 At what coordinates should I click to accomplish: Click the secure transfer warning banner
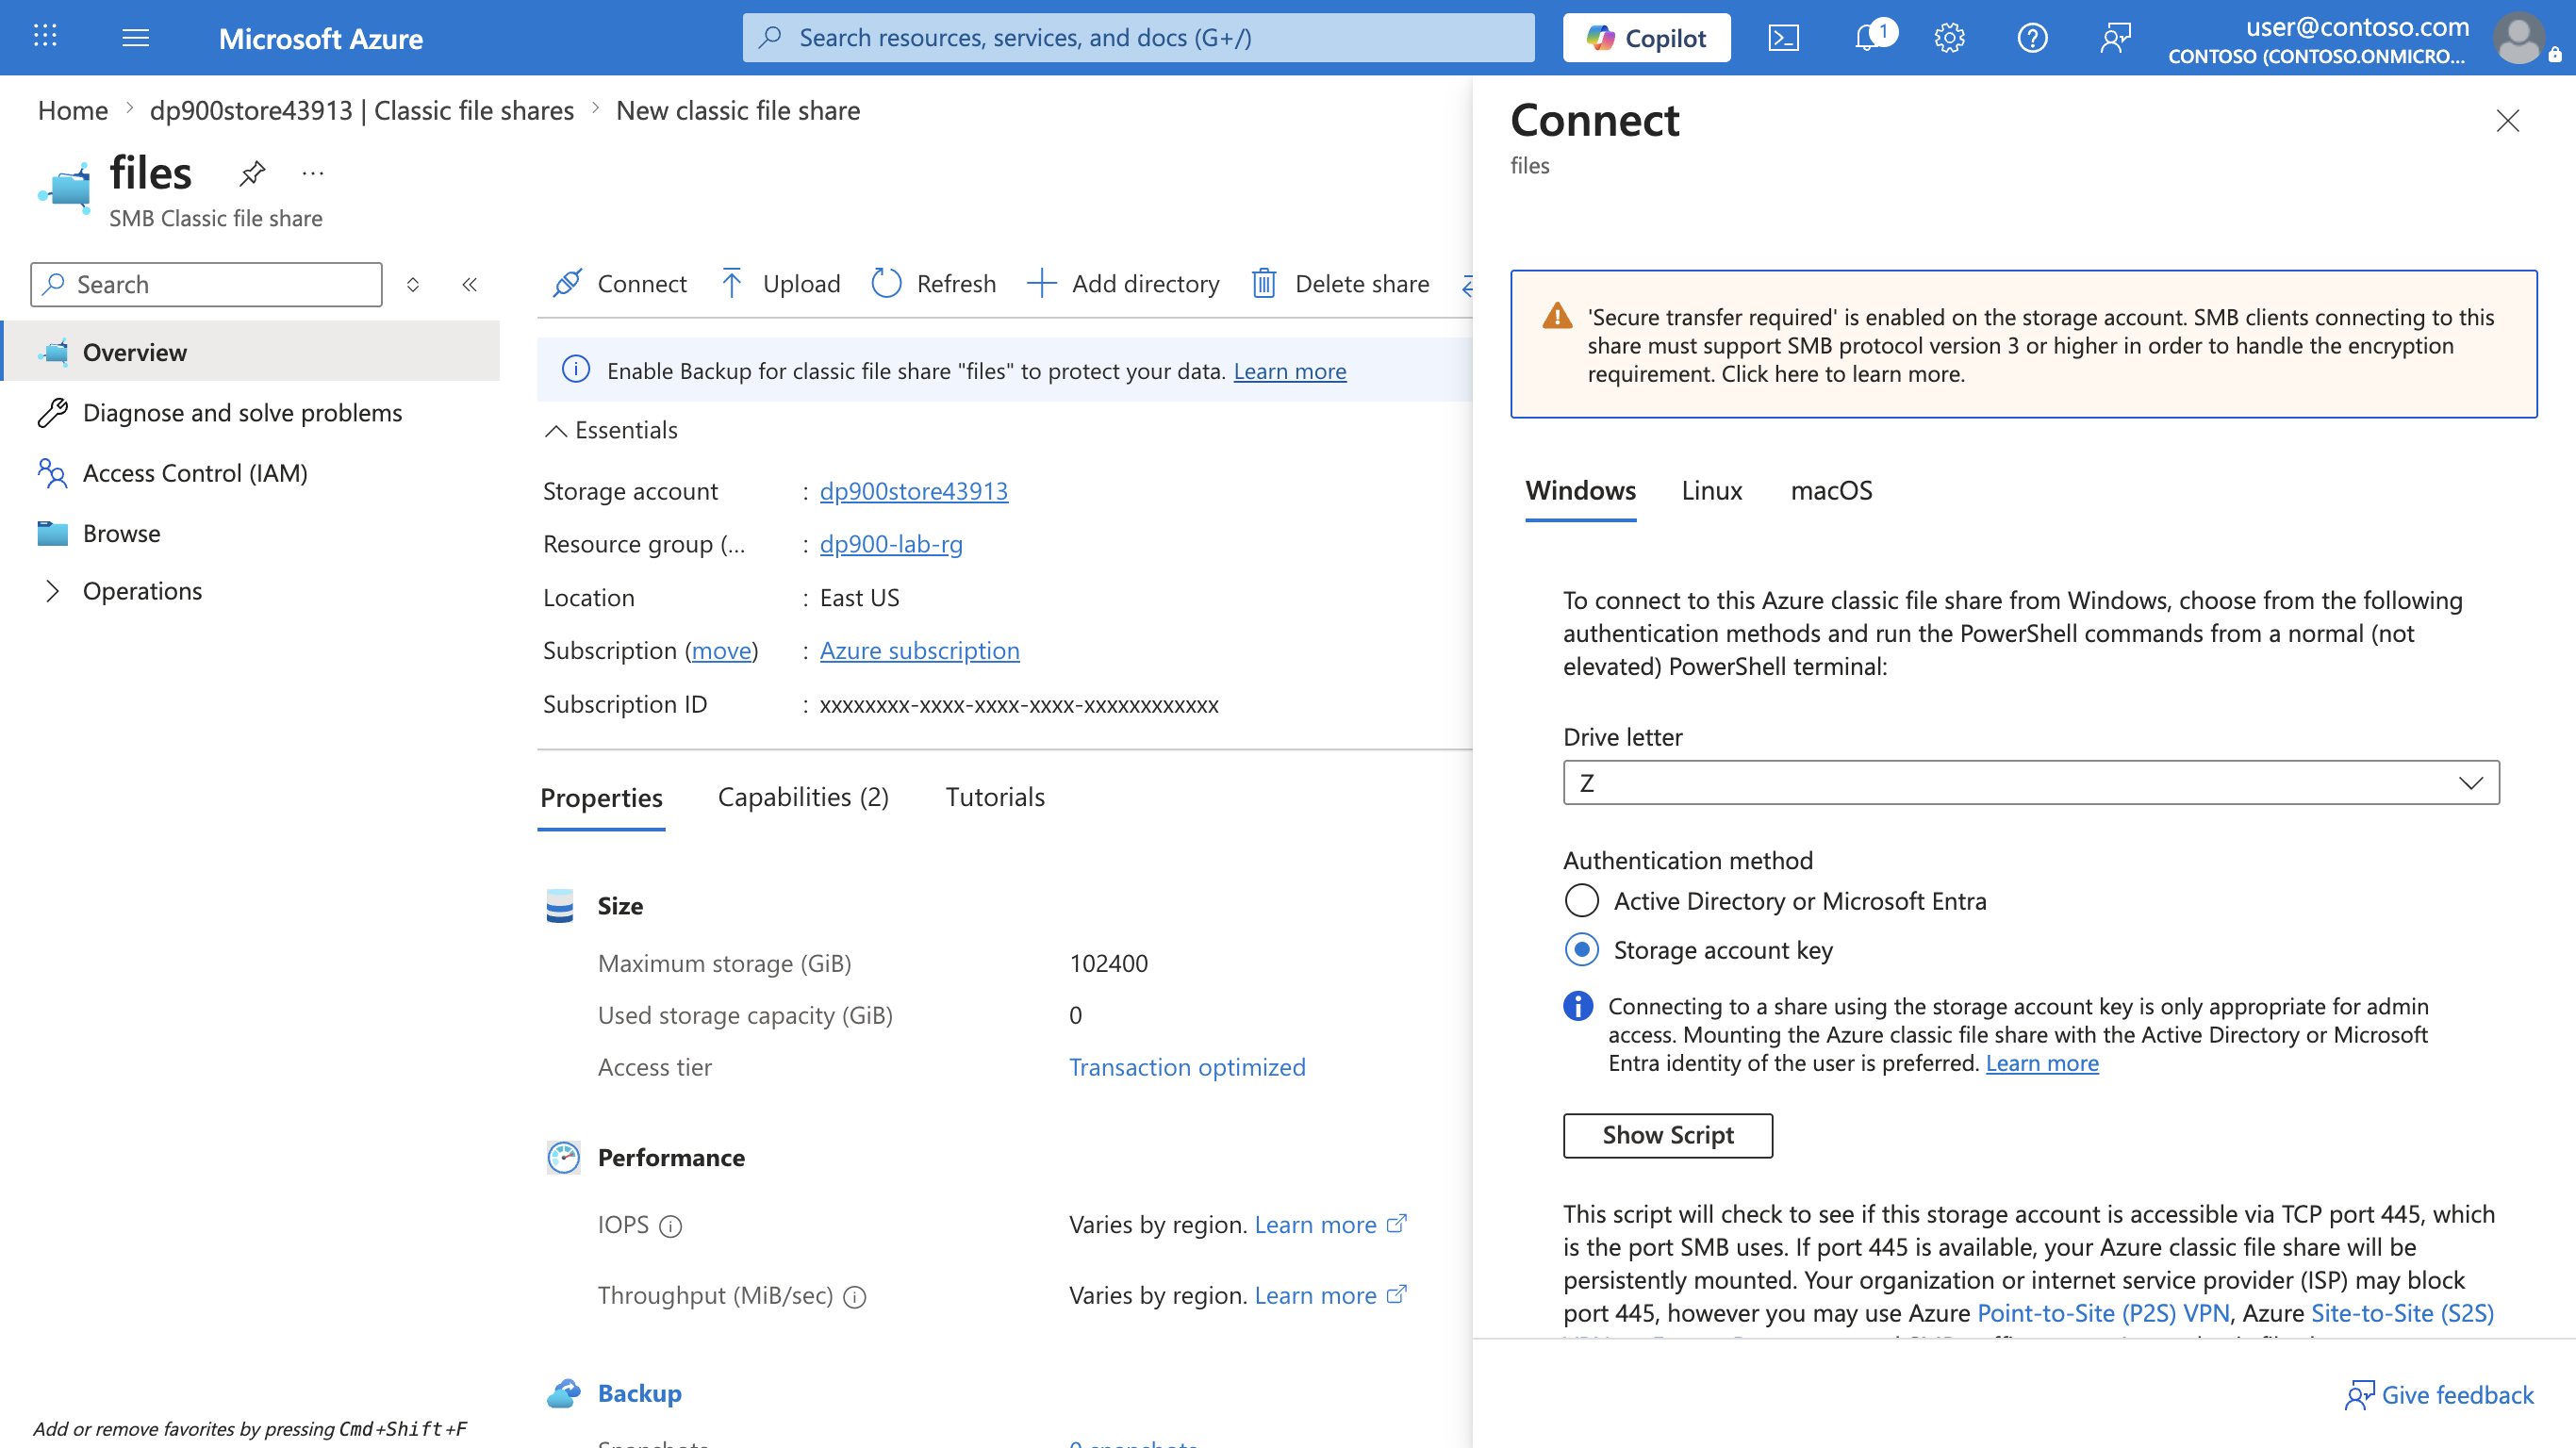pyautogui.click(x=2023, y=344)
